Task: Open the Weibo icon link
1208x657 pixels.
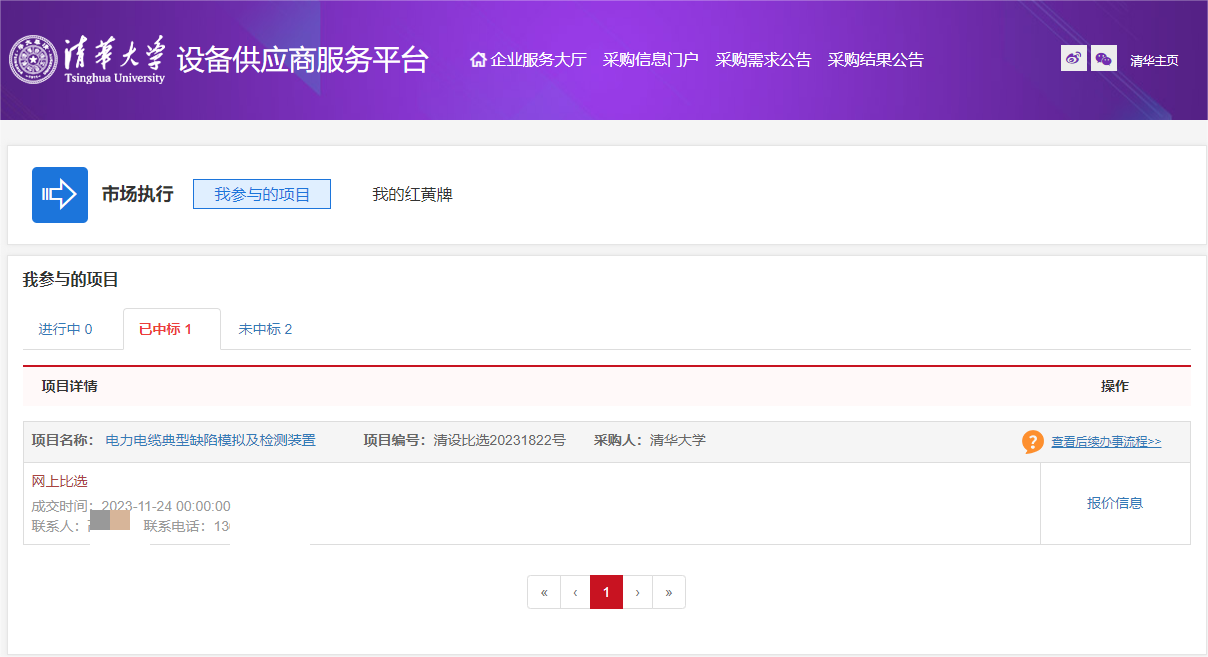Action: pos(1074,59)
